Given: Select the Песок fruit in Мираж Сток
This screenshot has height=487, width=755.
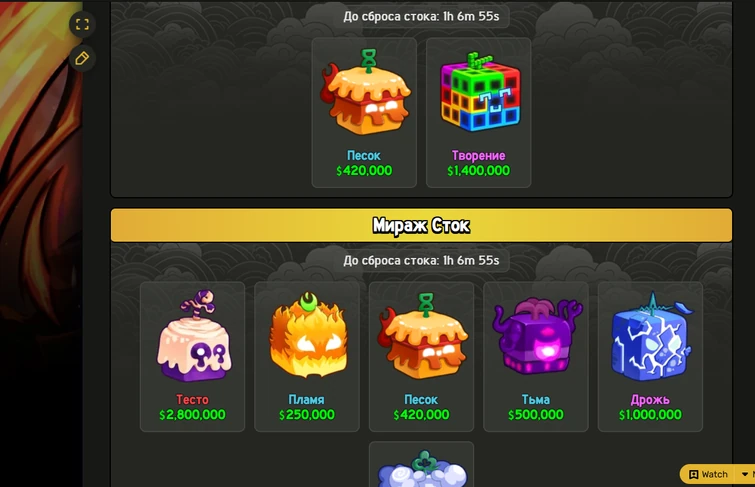Looking at the screenshot, I should (422, 336).
